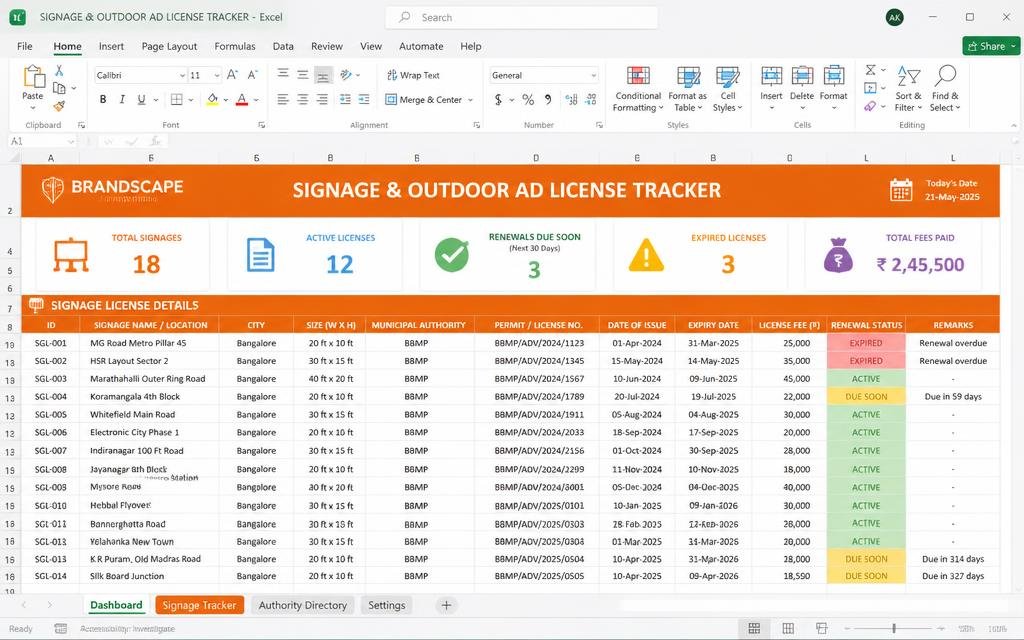Click the increase indent icon

tap(364, 99)
